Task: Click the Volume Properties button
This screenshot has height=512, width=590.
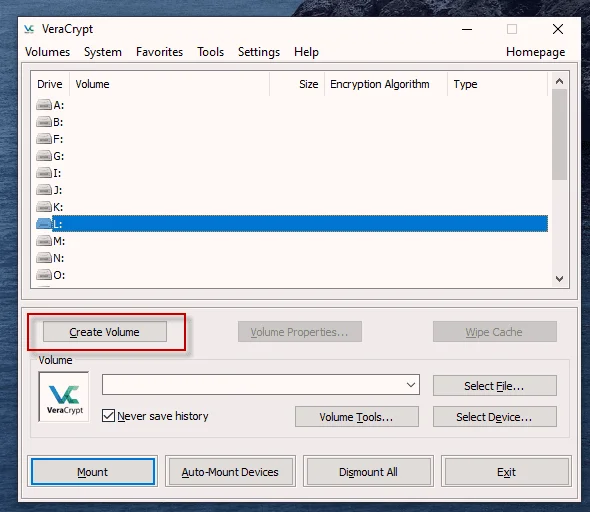Action: 300,332
